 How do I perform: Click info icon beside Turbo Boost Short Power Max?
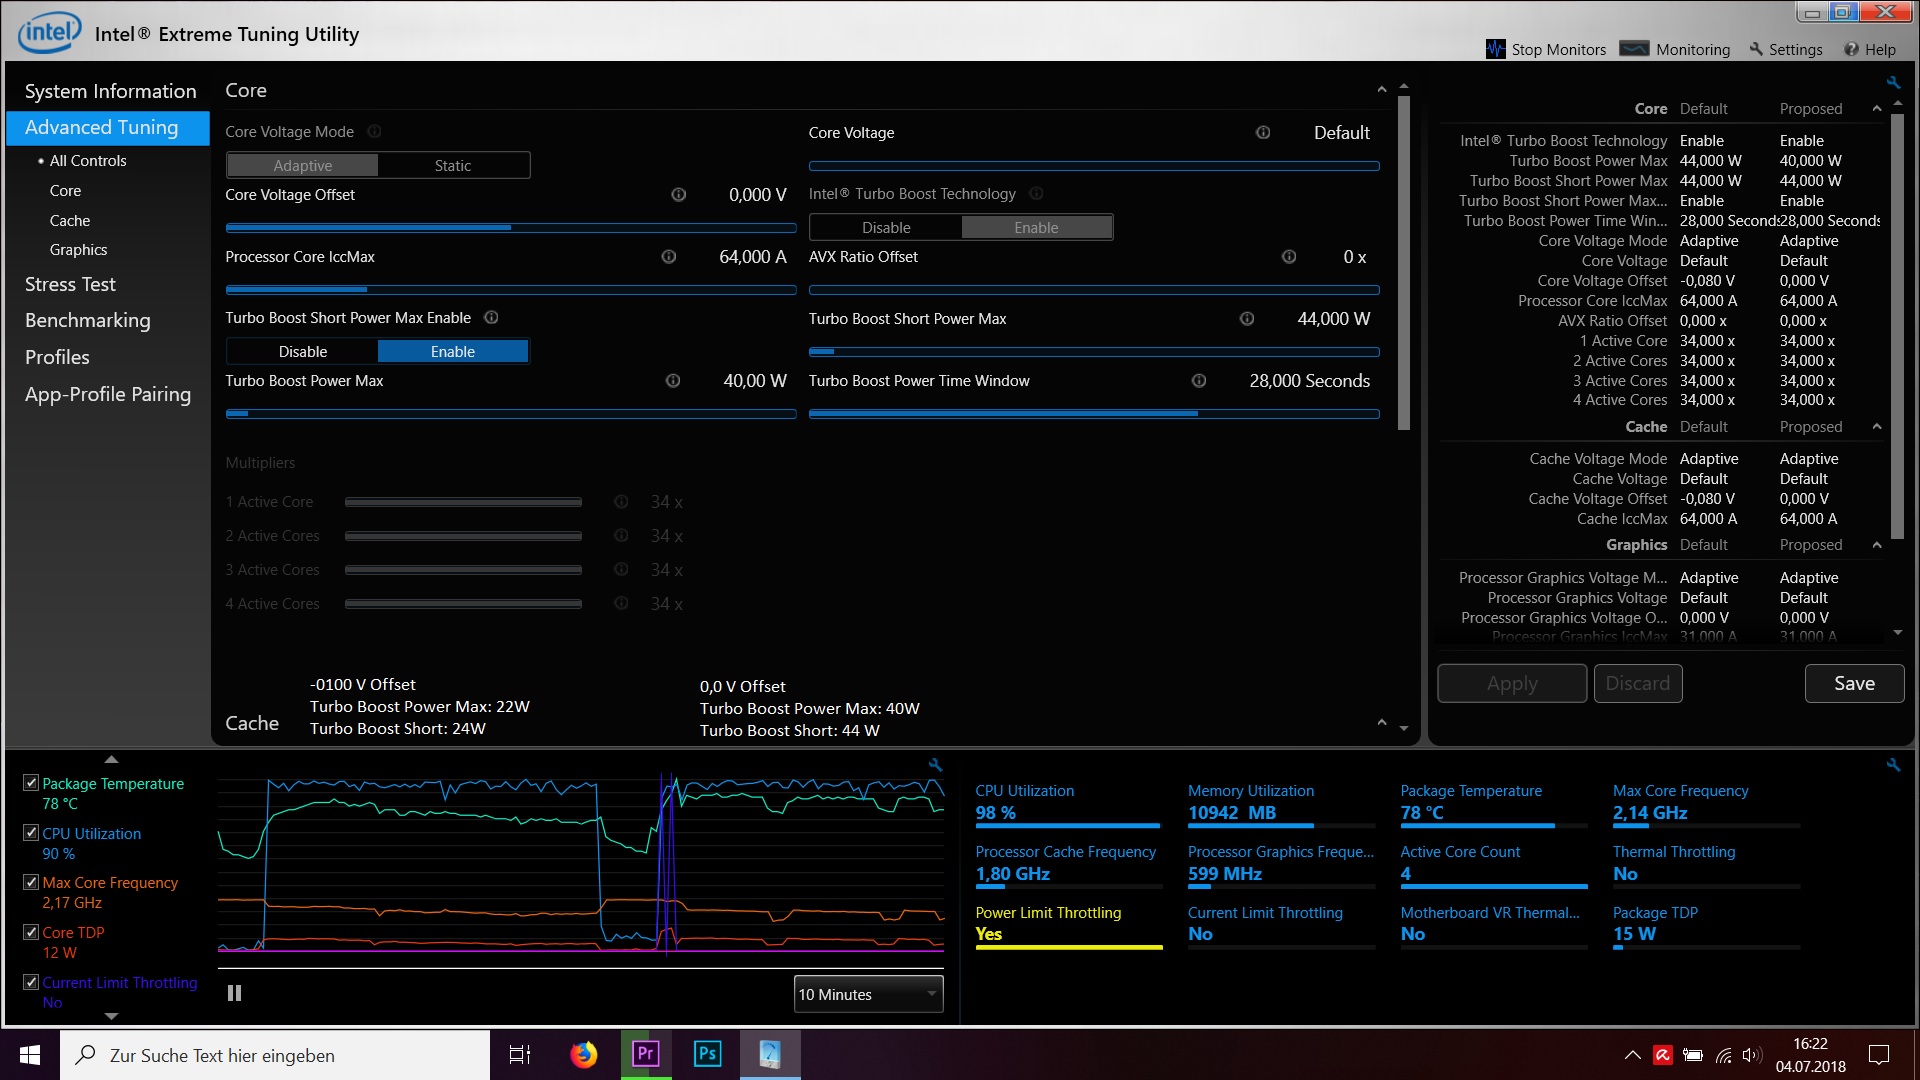pos(1246,318)
